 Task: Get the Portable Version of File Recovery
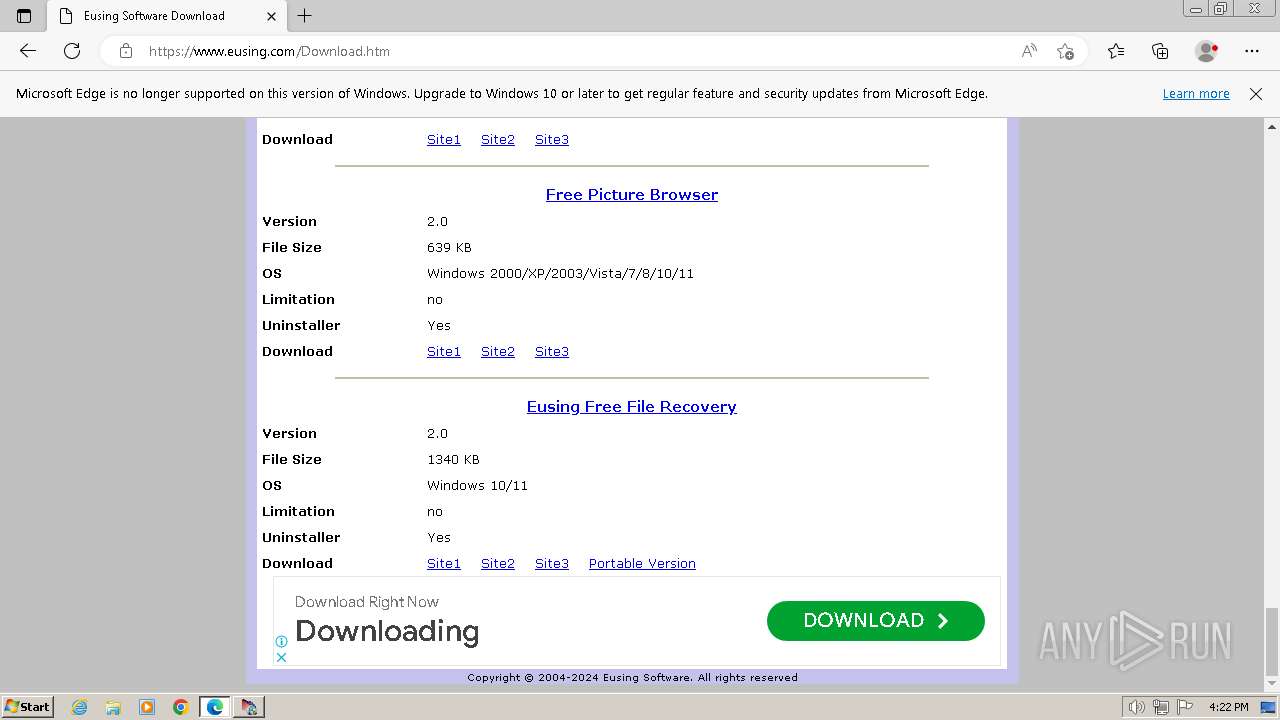point(642,564)
